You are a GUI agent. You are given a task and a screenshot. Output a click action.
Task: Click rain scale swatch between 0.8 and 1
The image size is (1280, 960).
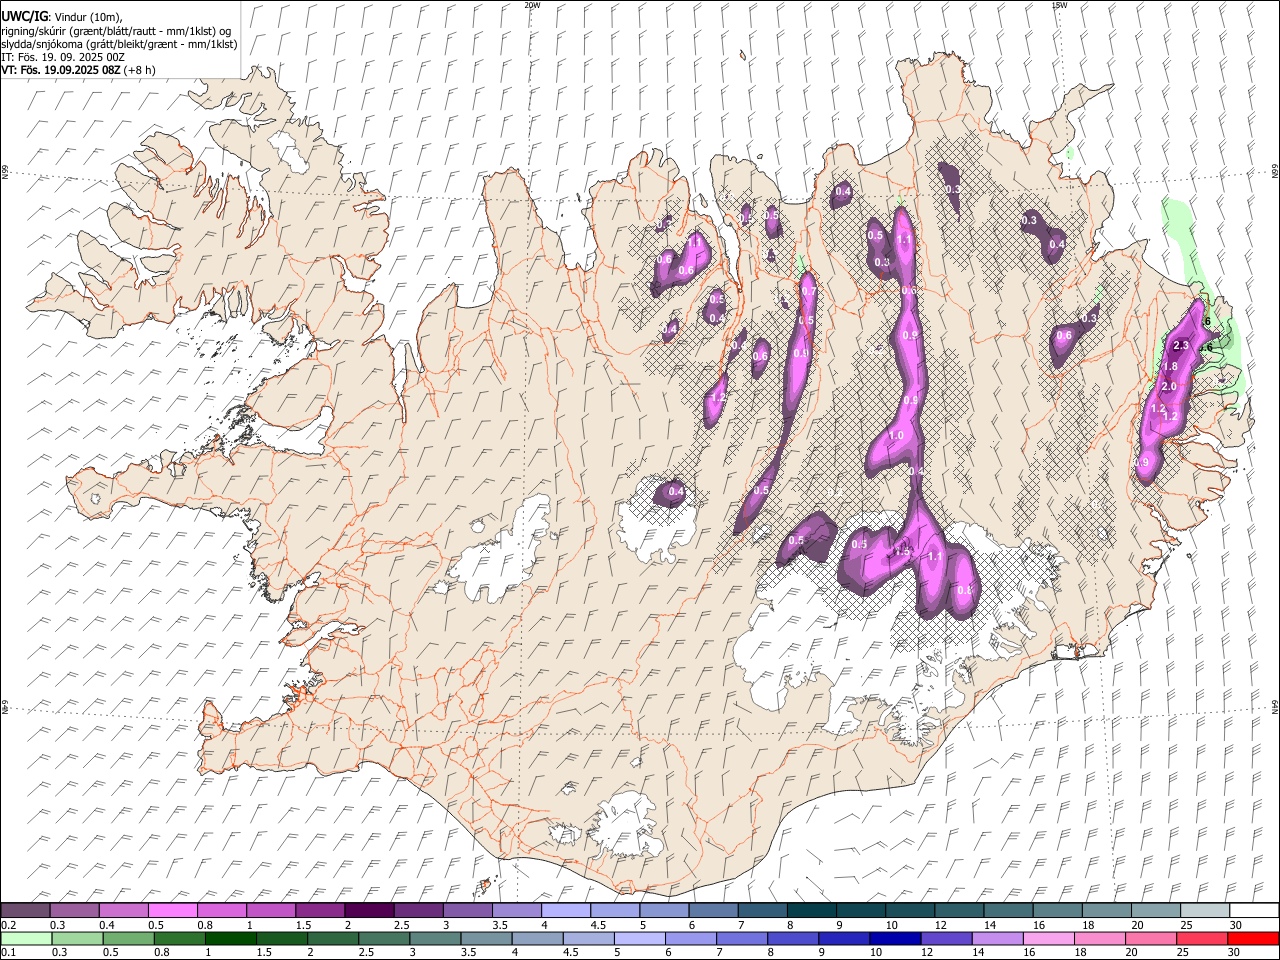179,938
